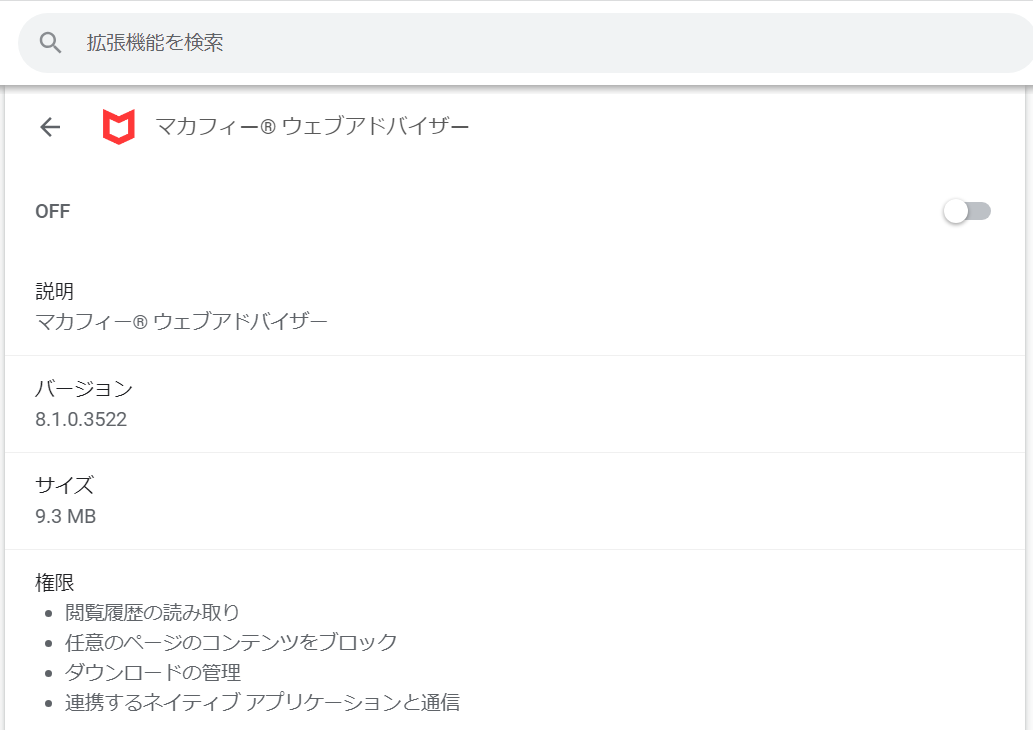
Task: Click the 権限 permissions heading
Action: click(55, 582)
